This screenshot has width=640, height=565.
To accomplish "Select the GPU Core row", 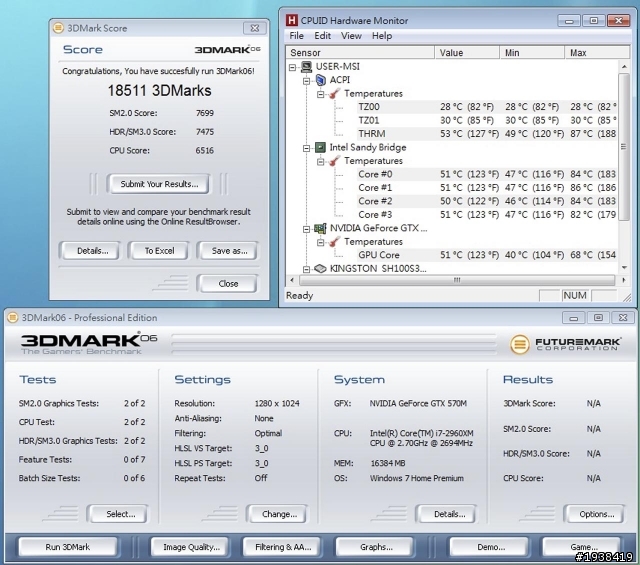I will click(x=486, y=255).
